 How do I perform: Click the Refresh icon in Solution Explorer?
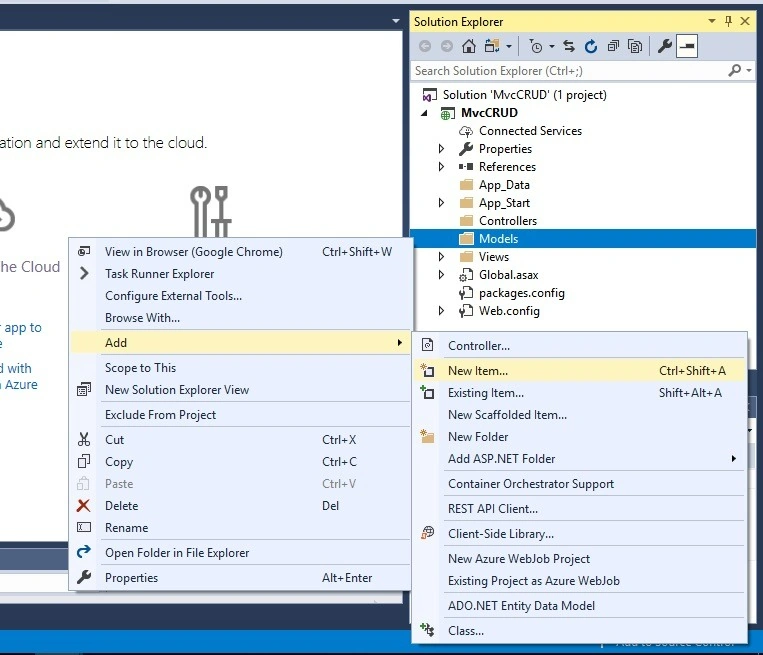[x=591, y=47]
